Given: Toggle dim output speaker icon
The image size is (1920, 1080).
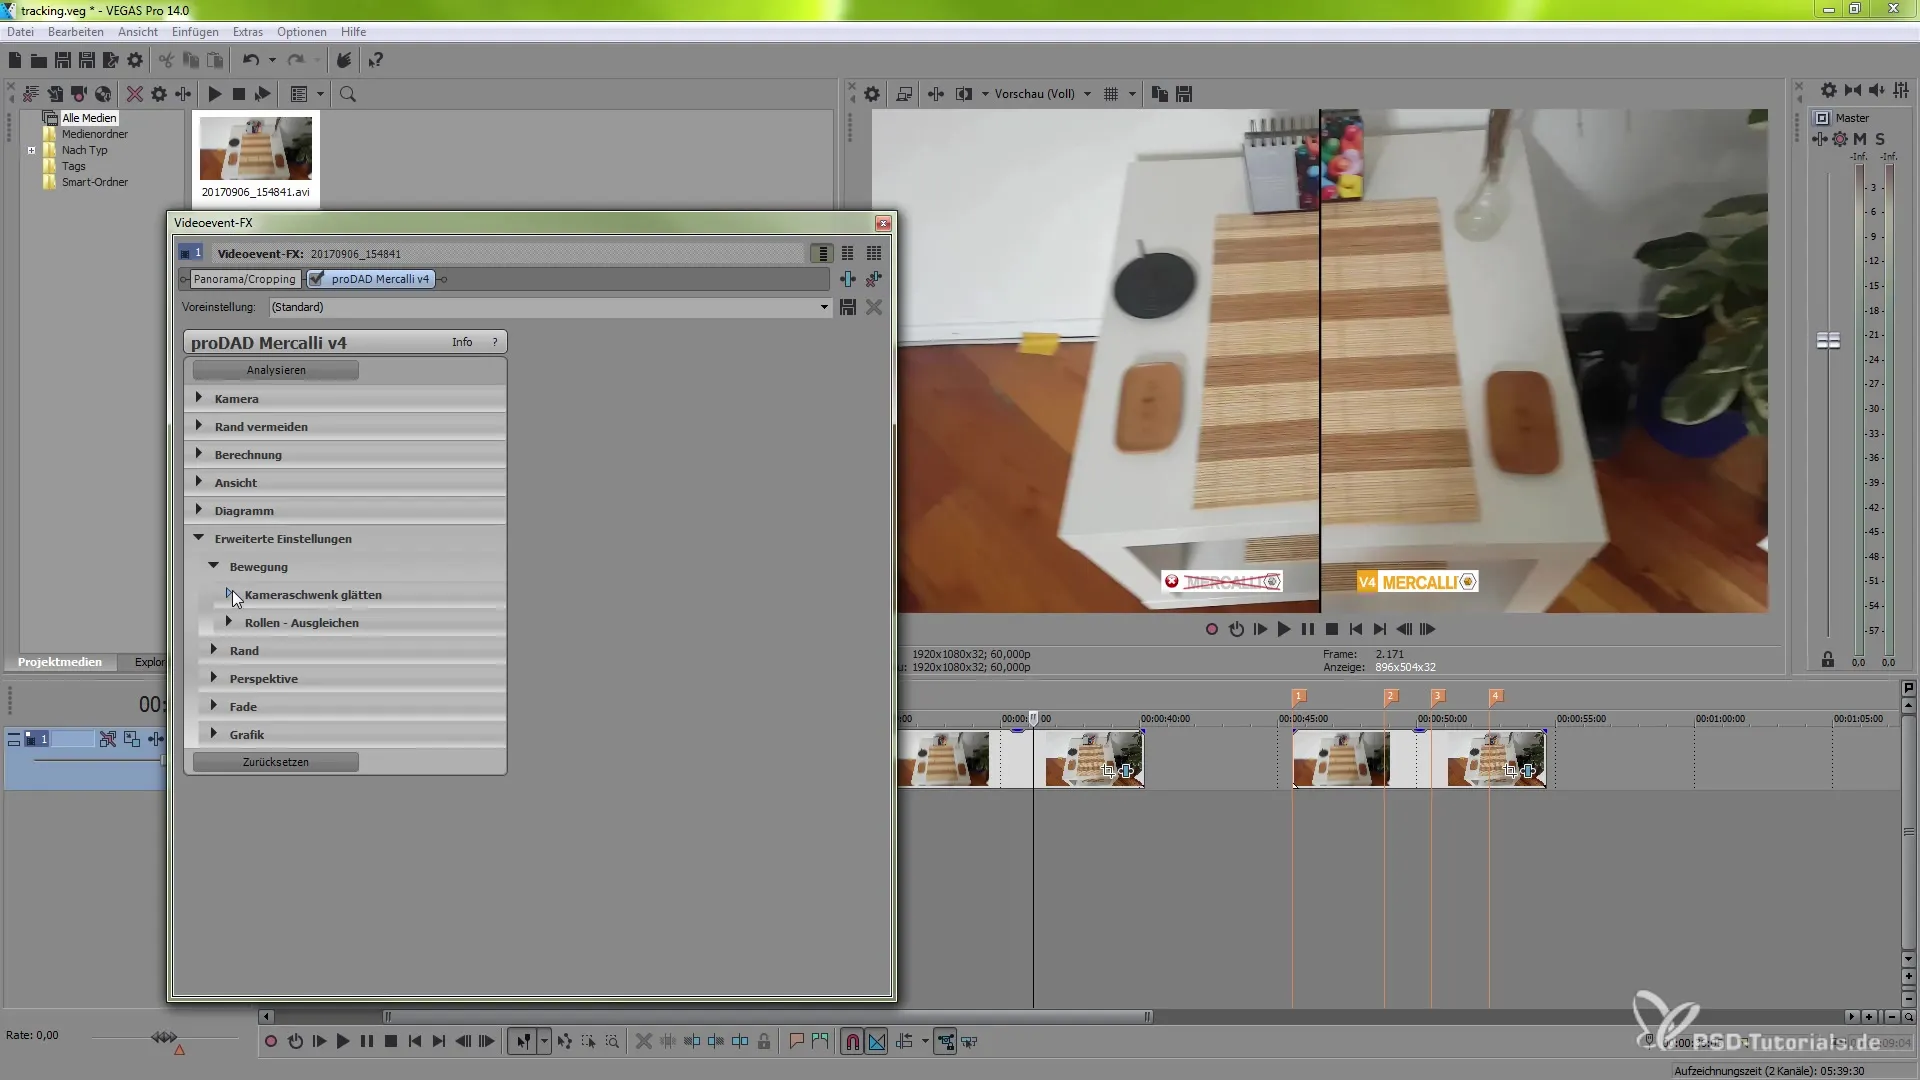Looking at the screenshot, I should (x=1877, y=90).
